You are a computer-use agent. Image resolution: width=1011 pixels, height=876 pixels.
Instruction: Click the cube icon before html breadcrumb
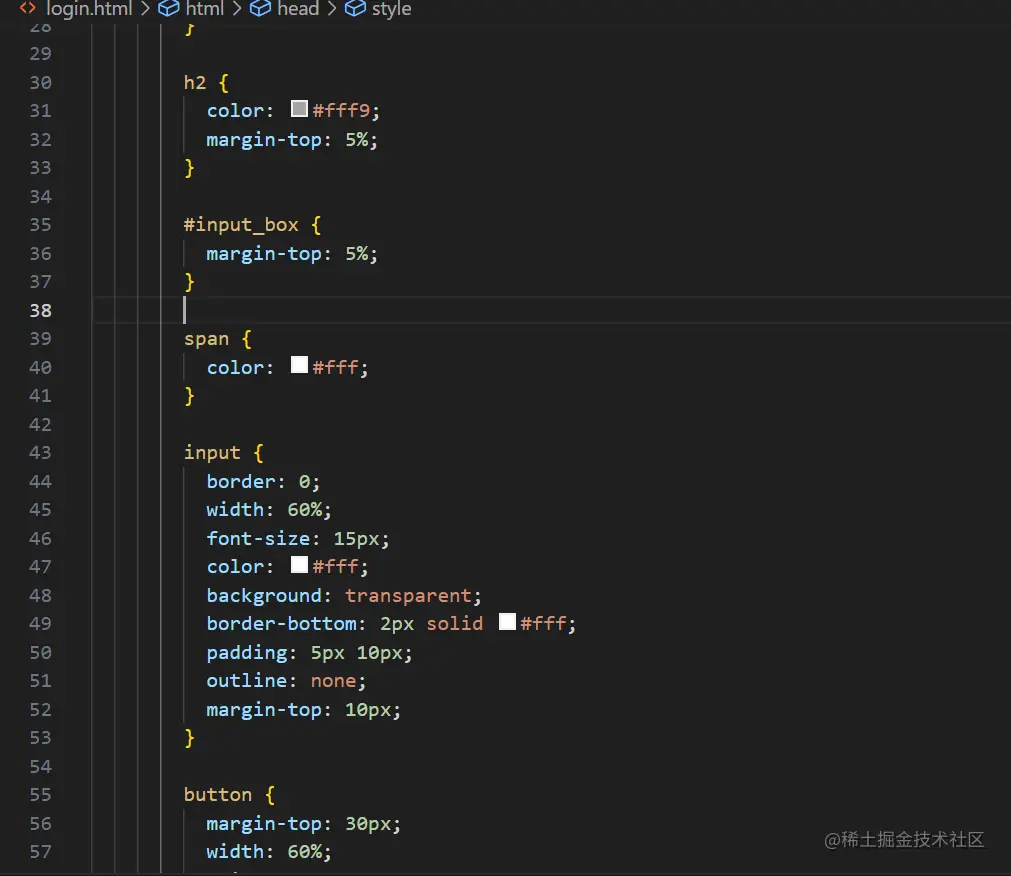click(168, 8)
